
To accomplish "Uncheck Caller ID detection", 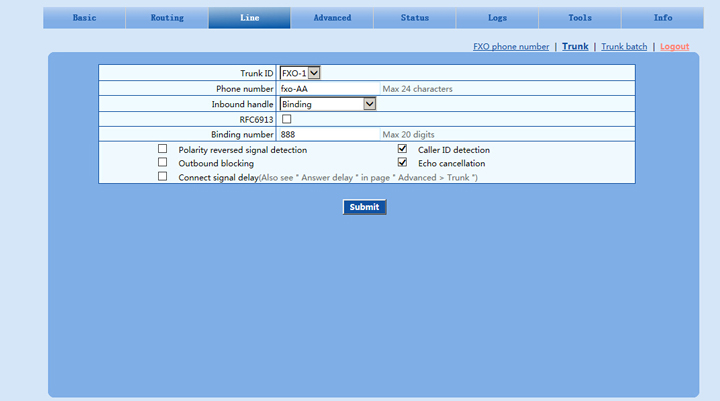I will [x=403, y=149].
